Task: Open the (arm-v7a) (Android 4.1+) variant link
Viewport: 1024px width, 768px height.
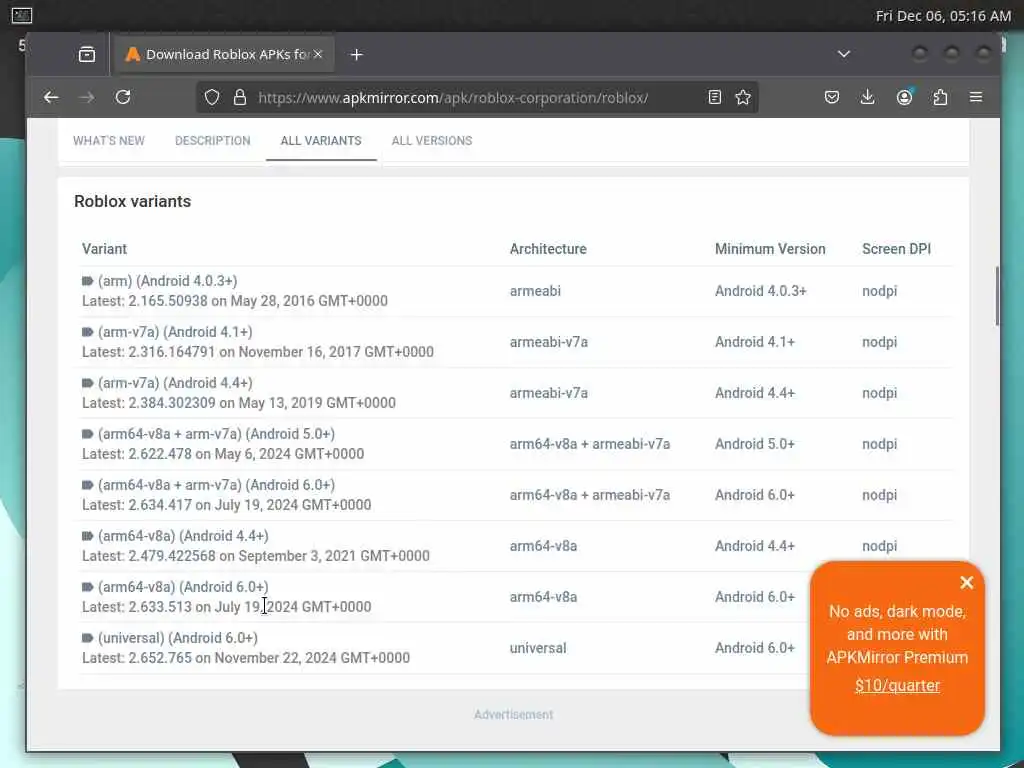Action: coord(175,332)
